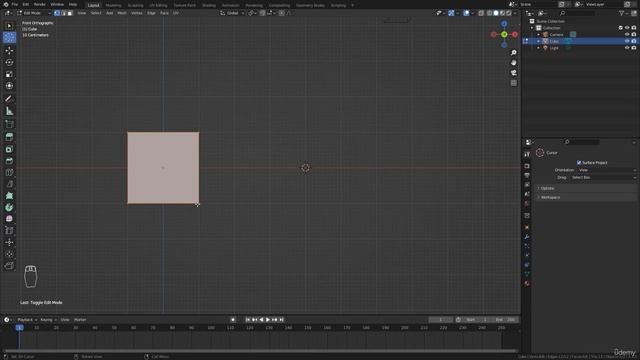Toggle X-ray view button
640x360 pixels.
click(x=481, y=13)
